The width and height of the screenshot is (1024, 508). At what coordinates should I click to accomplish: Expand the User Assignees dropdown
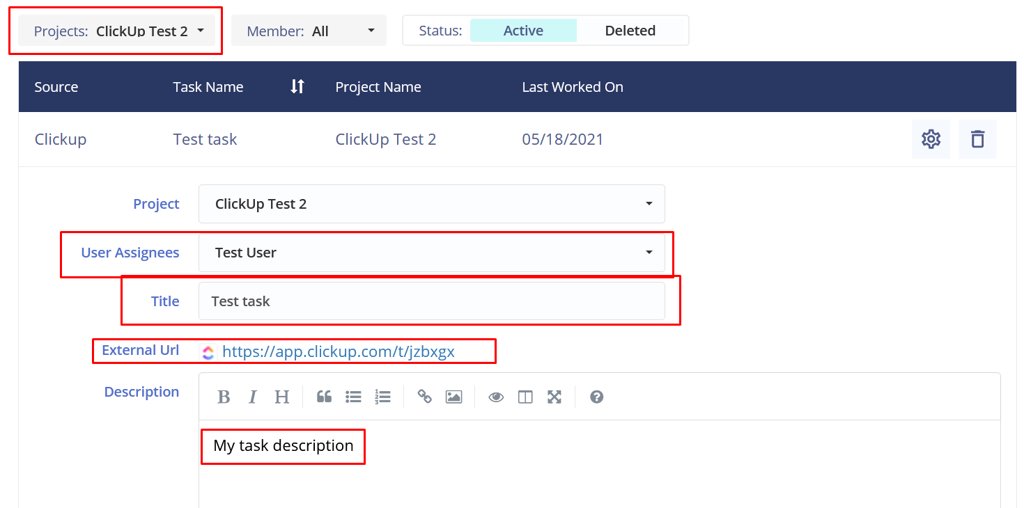[x=431, y=253]
